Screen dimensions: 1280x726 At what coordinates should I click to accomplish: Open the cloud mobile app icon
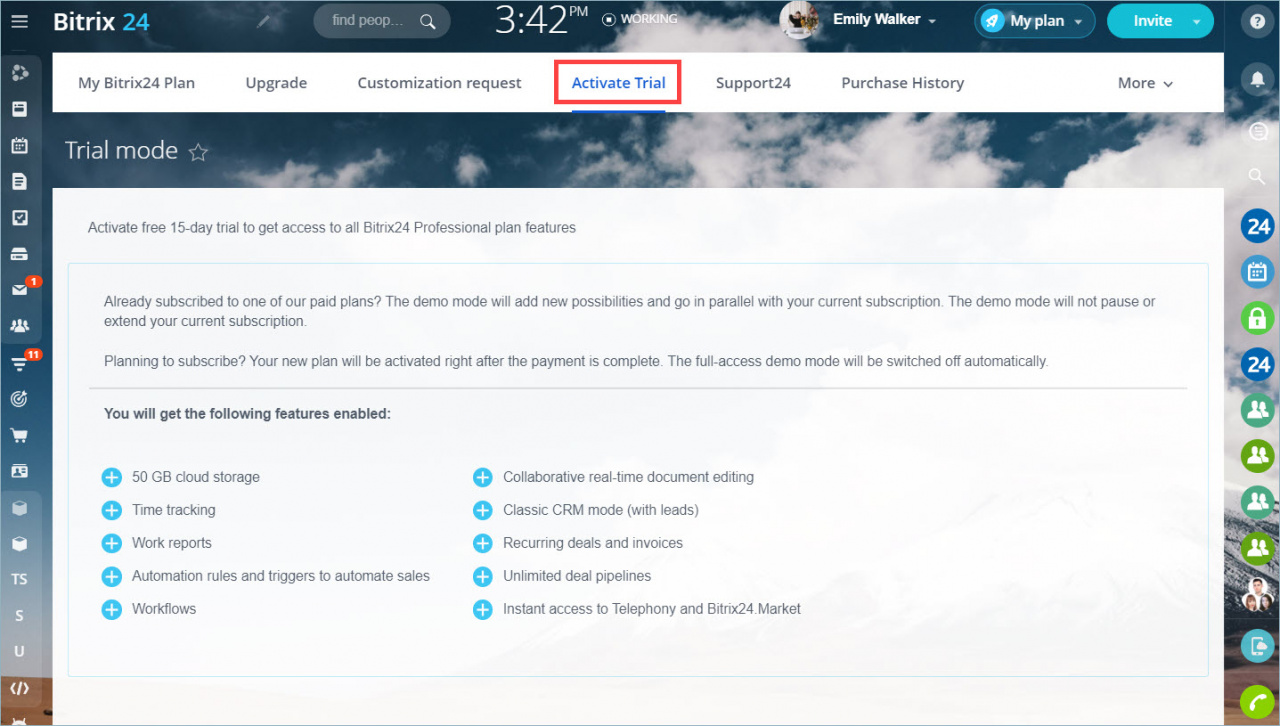tap(1257, 645)
